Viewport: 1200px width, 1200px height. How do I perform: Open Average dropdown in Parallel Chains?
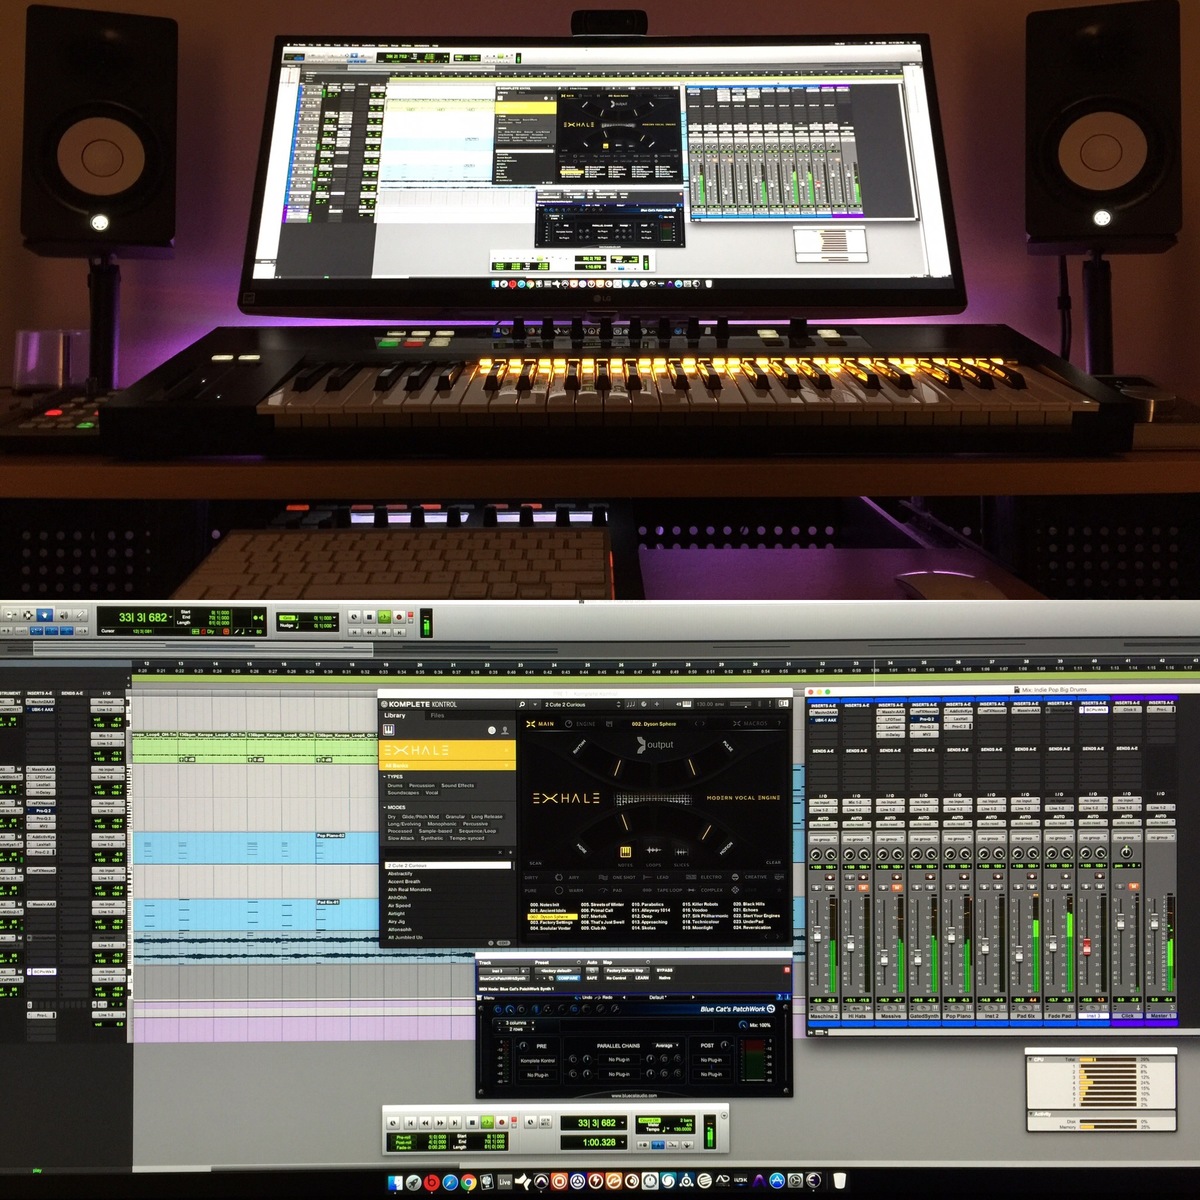666,1045
